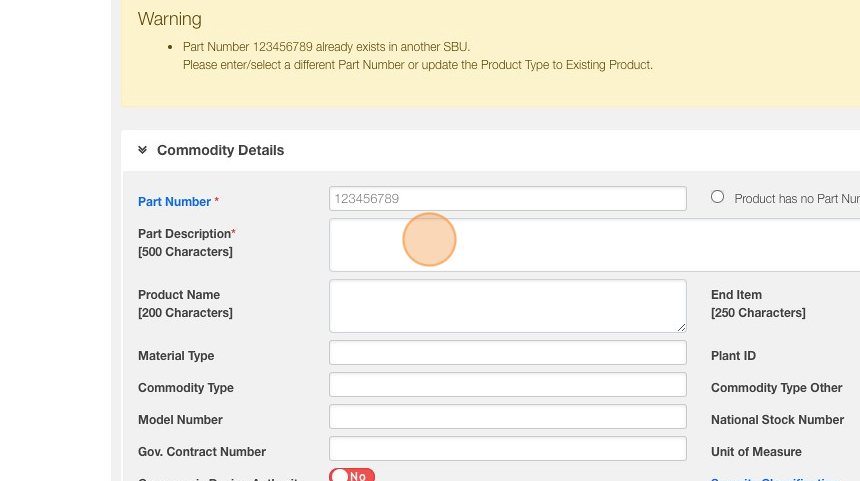Click the Commodity Type input box

[507, 385]
